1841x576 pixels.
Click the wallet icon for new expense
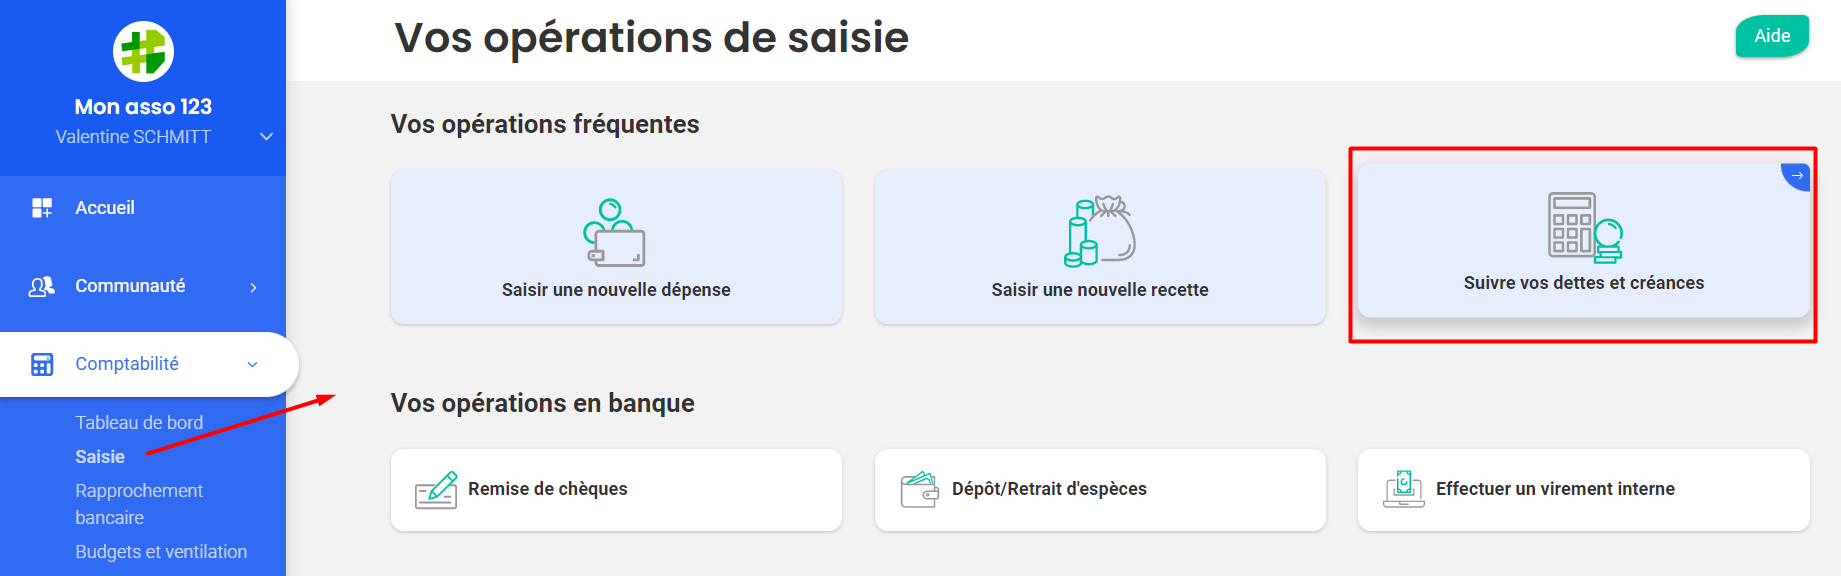pyautogui.click(x=614, y=232)
